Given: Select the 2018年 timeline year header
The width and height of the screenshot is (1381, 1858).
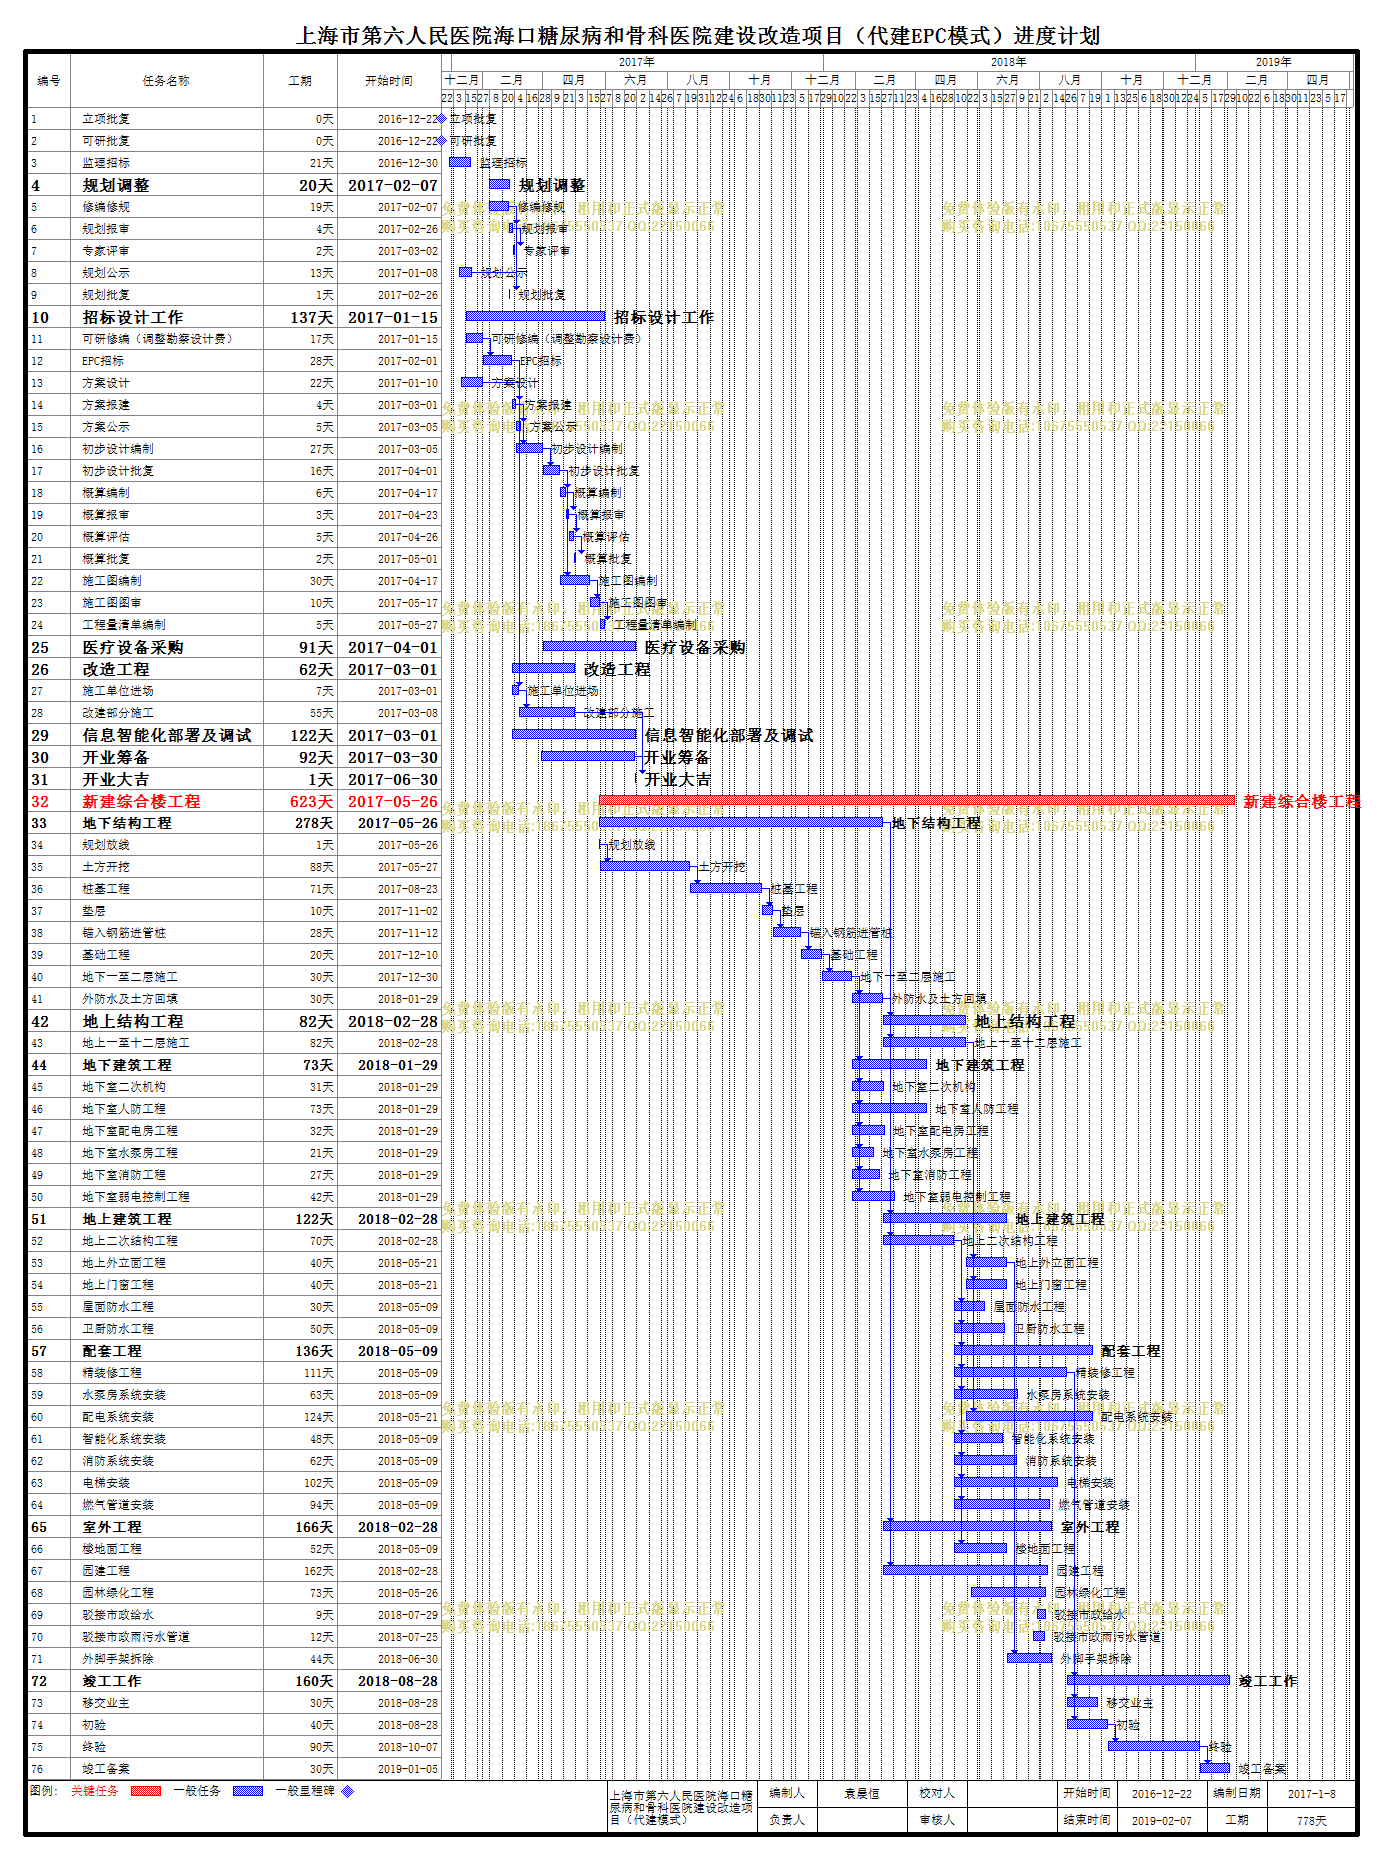Looking at the screenshot, I should coord(1008,62).
